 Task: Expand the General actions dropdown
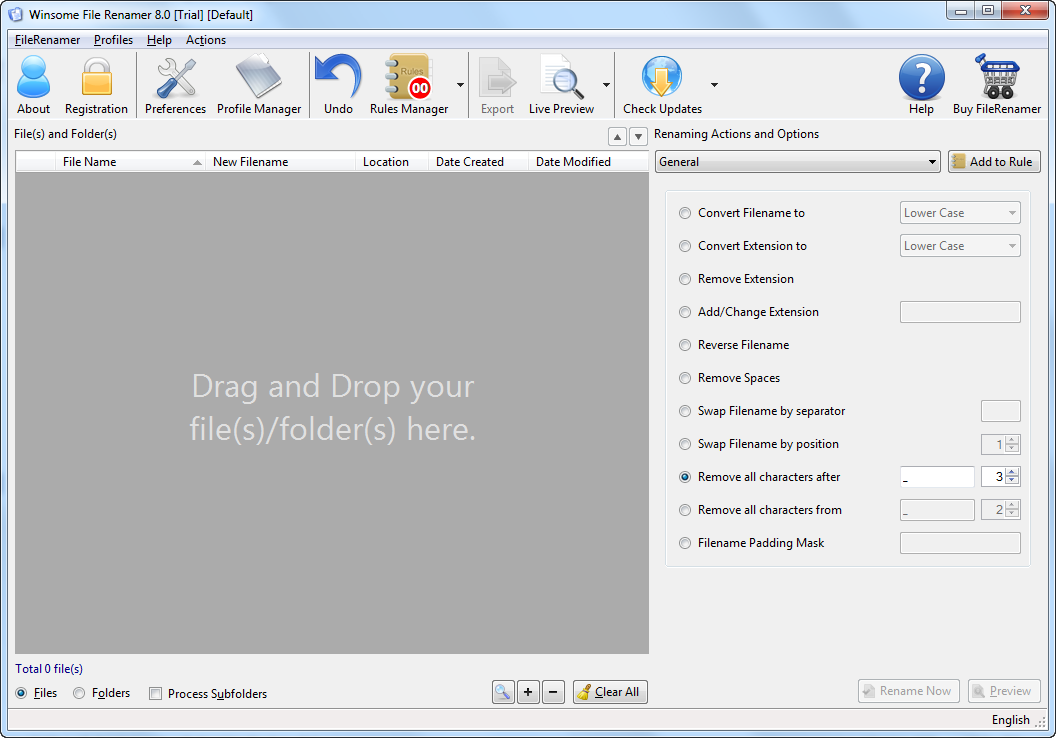797,162
